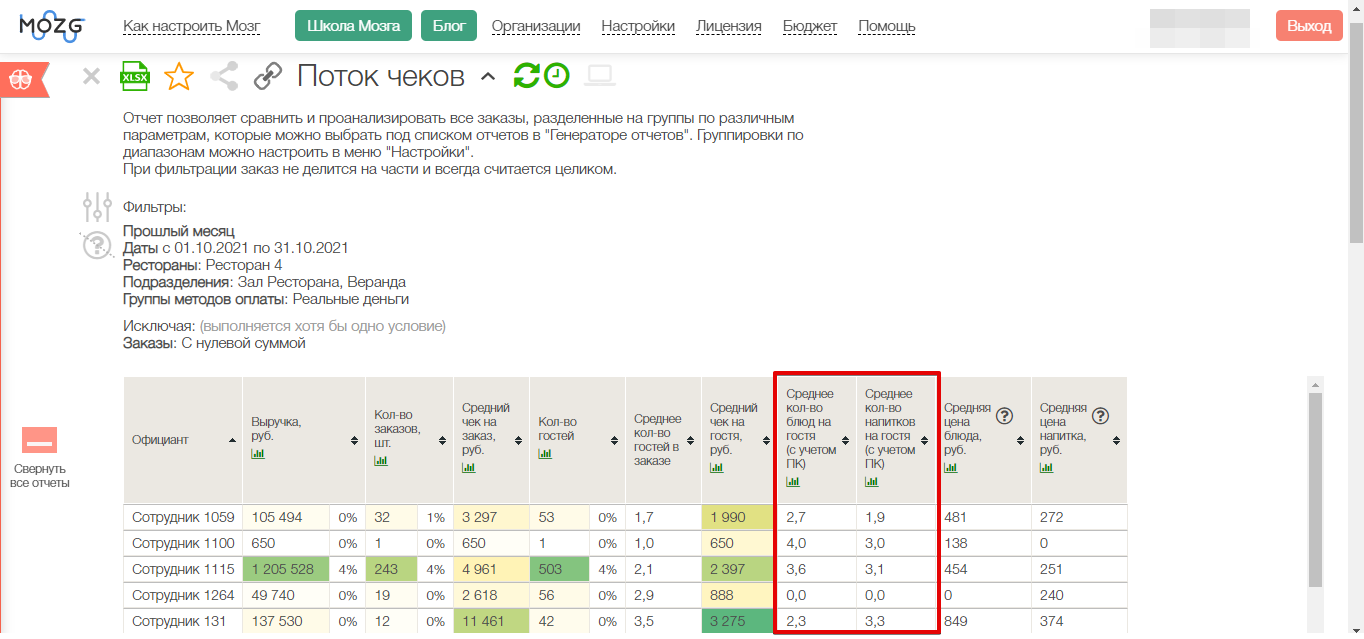
Task: Add report to favorites with star icon
Action: coord(178,76)
